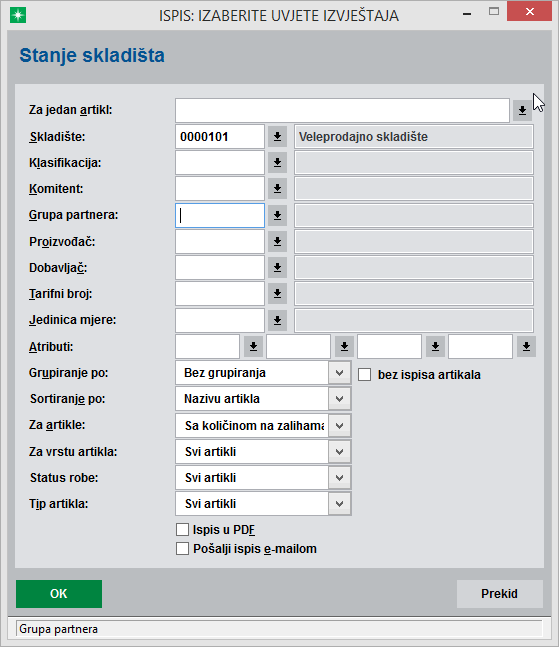Image resolution: width=559 pixels, height=647 pixels.
Task: Click the Jedinica mjere lookup icon
Action: coord(277,320)
